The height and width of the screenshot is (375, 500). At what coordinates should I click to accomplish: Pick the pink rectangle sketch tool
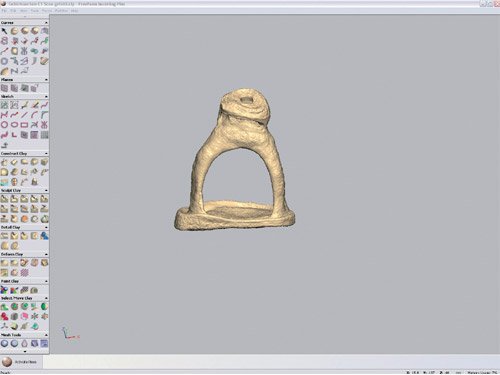[24, 125]
